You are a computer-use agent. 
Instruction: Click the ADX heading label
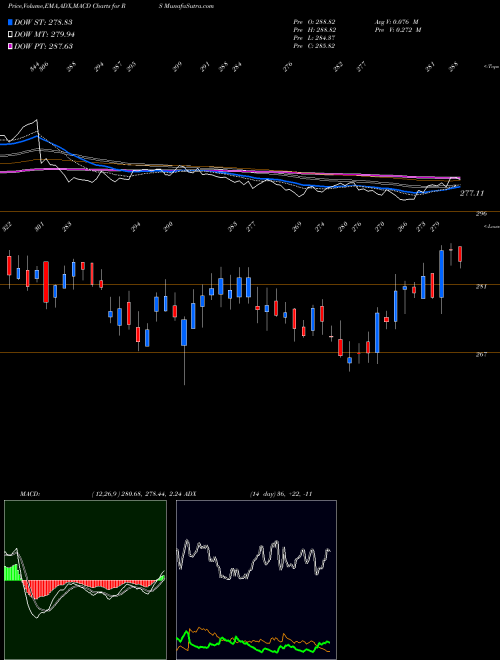(190, 494)
